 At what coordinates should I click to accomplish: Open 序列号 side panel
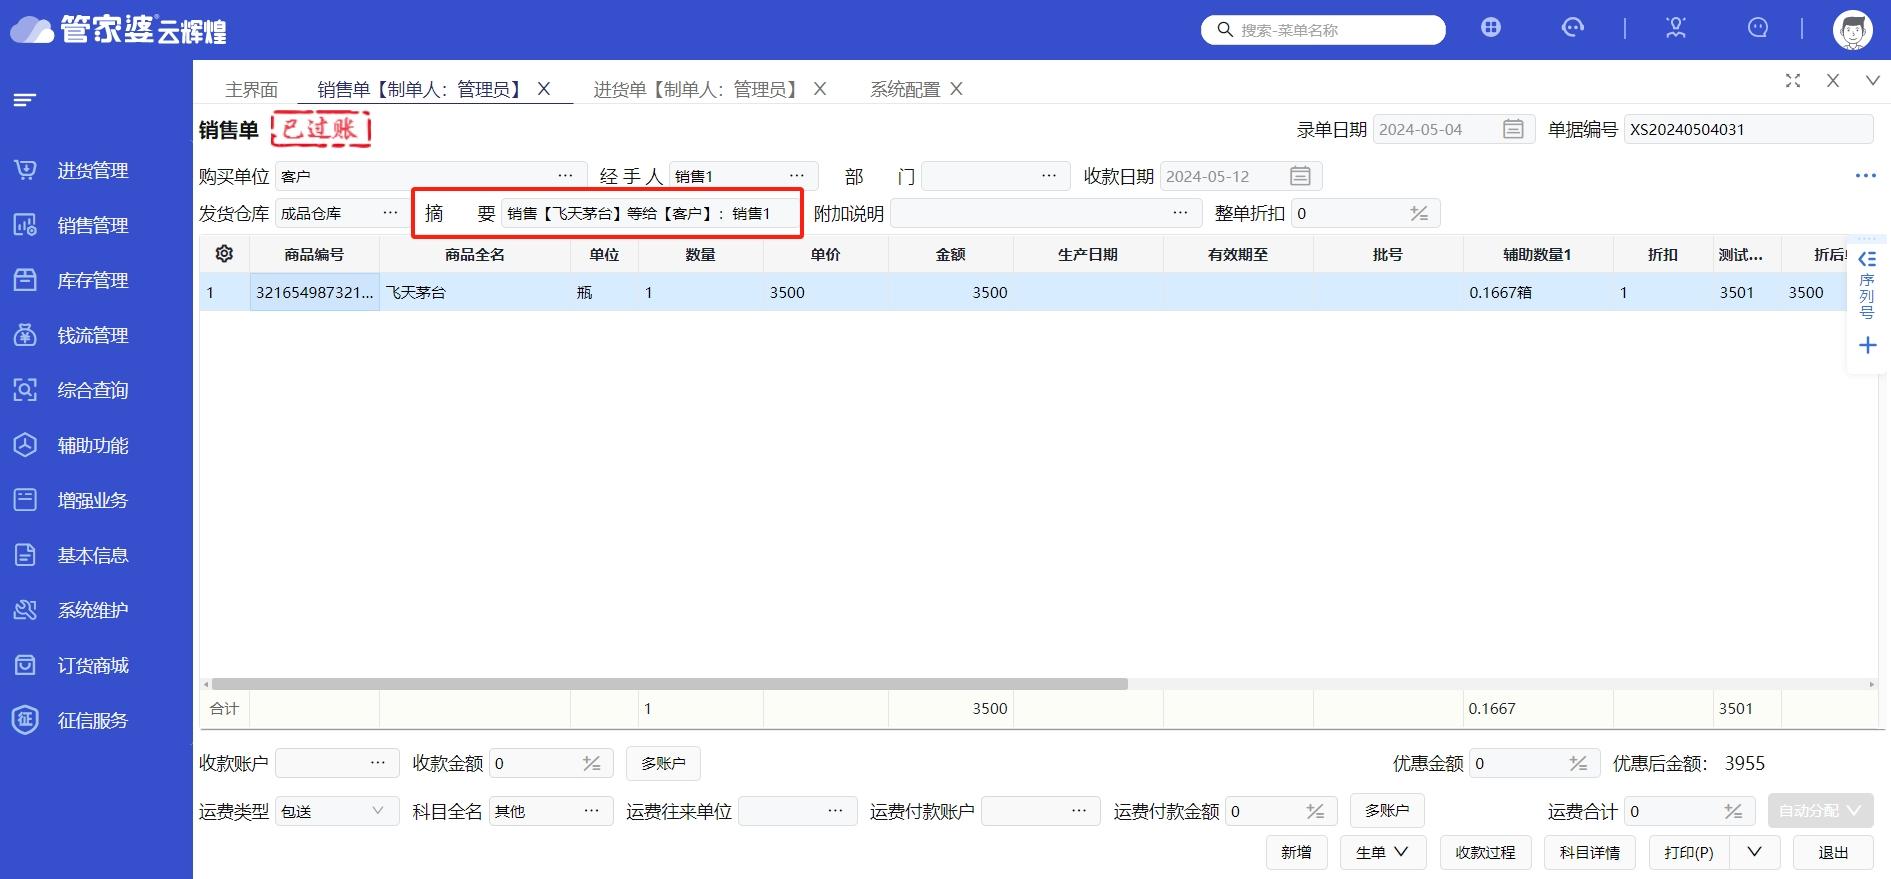pyautogui.click(x=1867, y=285)
